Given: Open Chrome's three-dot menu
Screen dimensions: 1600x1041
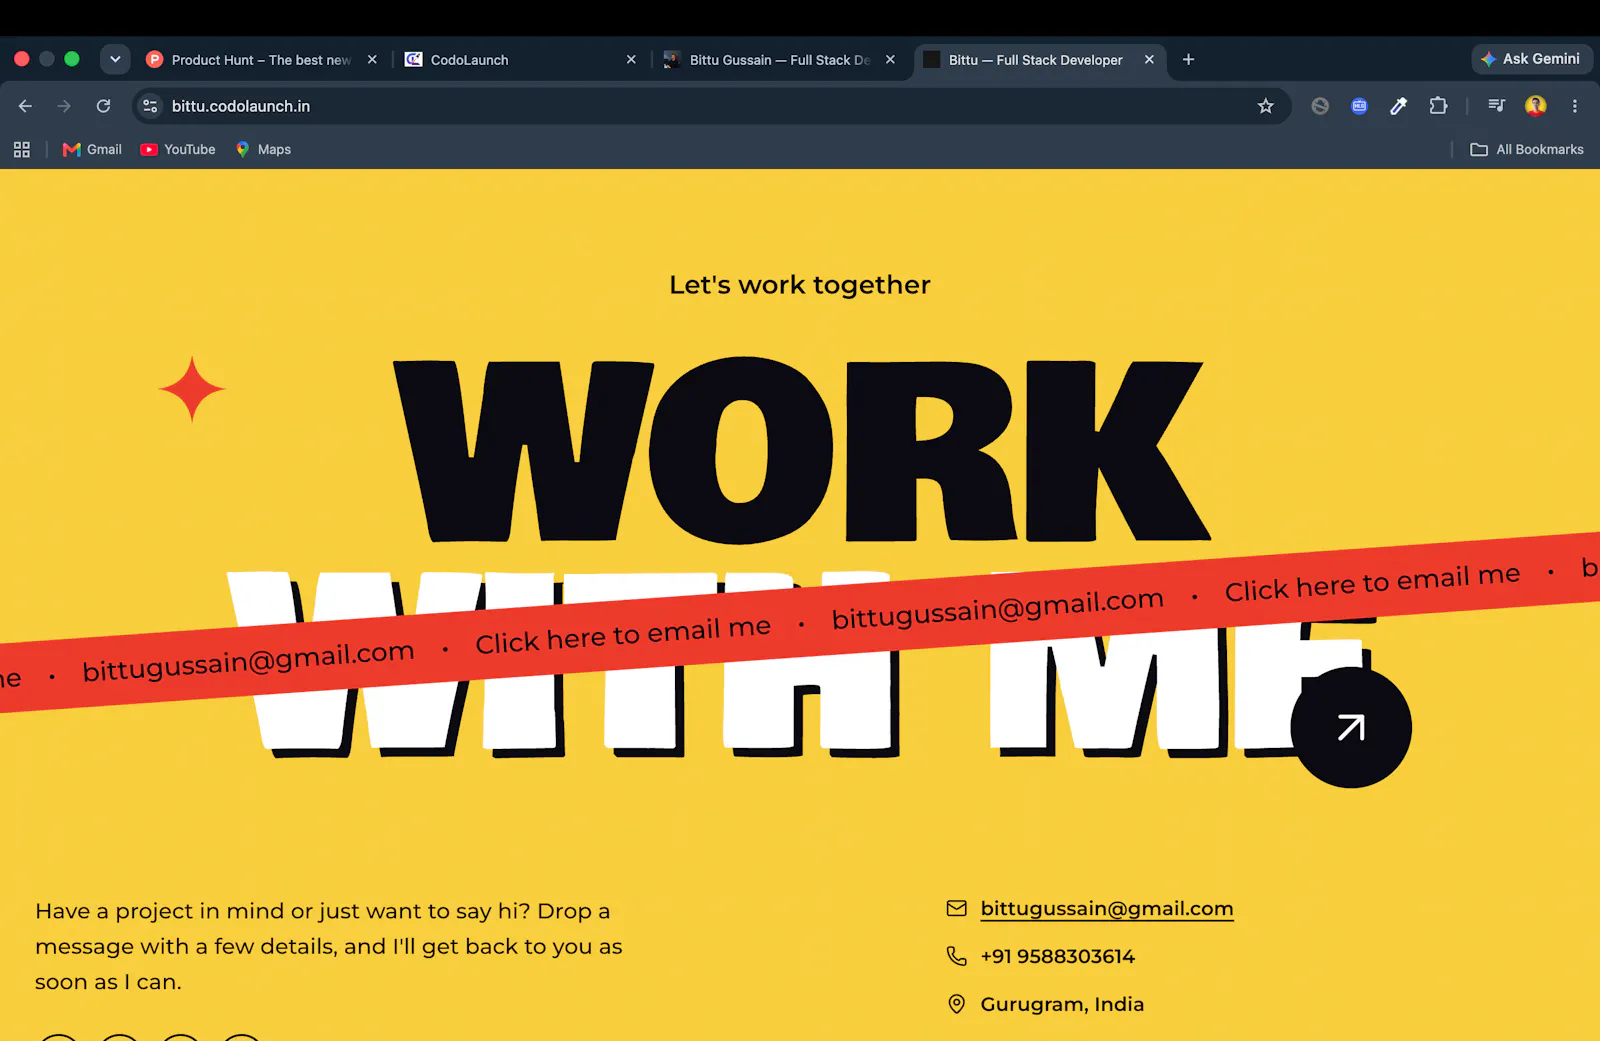Looking at the screenshot, I should tap(1575, 106).
